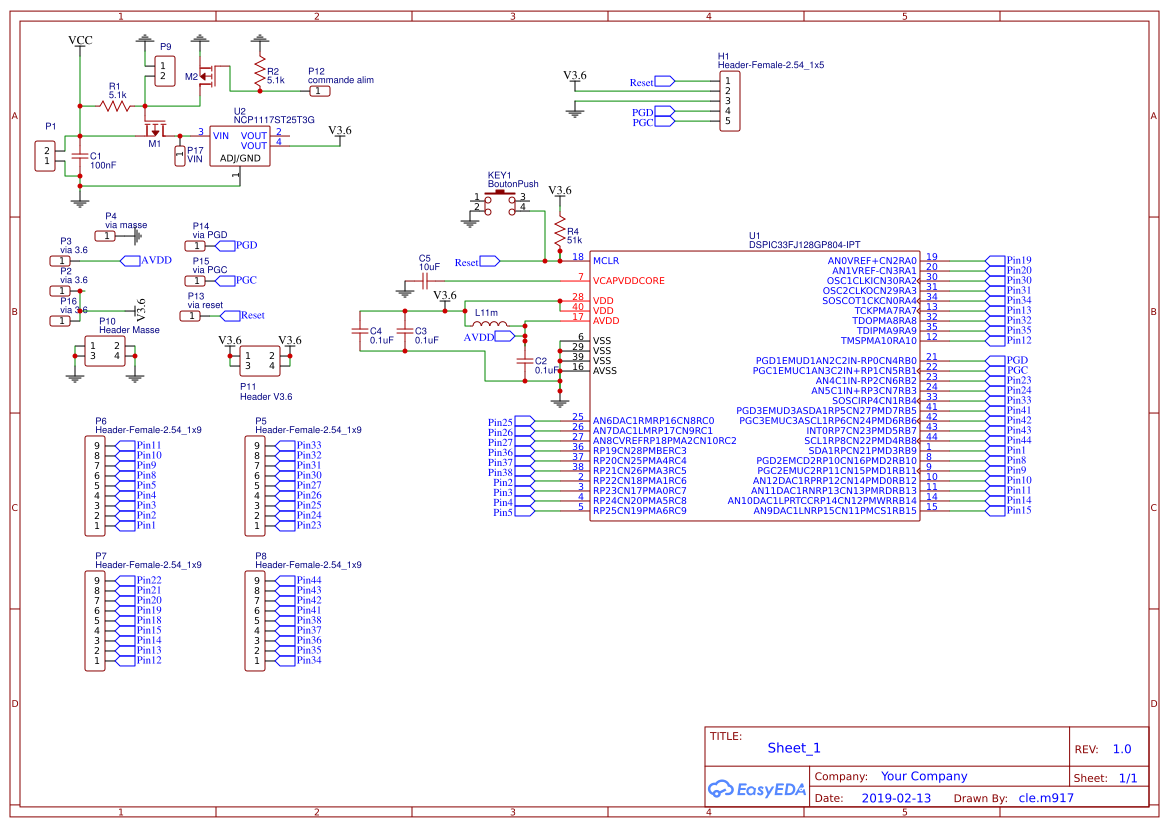Image resolution: width=1169 pixels, height=827 pixels.
Task: Click the Sheet_1 title text
Action: 791,747
